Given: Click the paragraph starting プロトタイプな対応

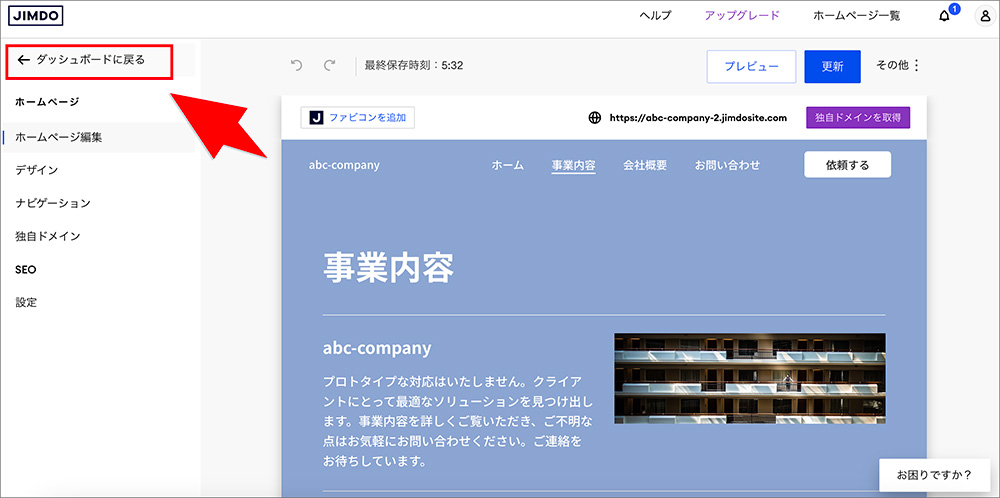Looking at the screenshot, I should [x=458, y=421].
